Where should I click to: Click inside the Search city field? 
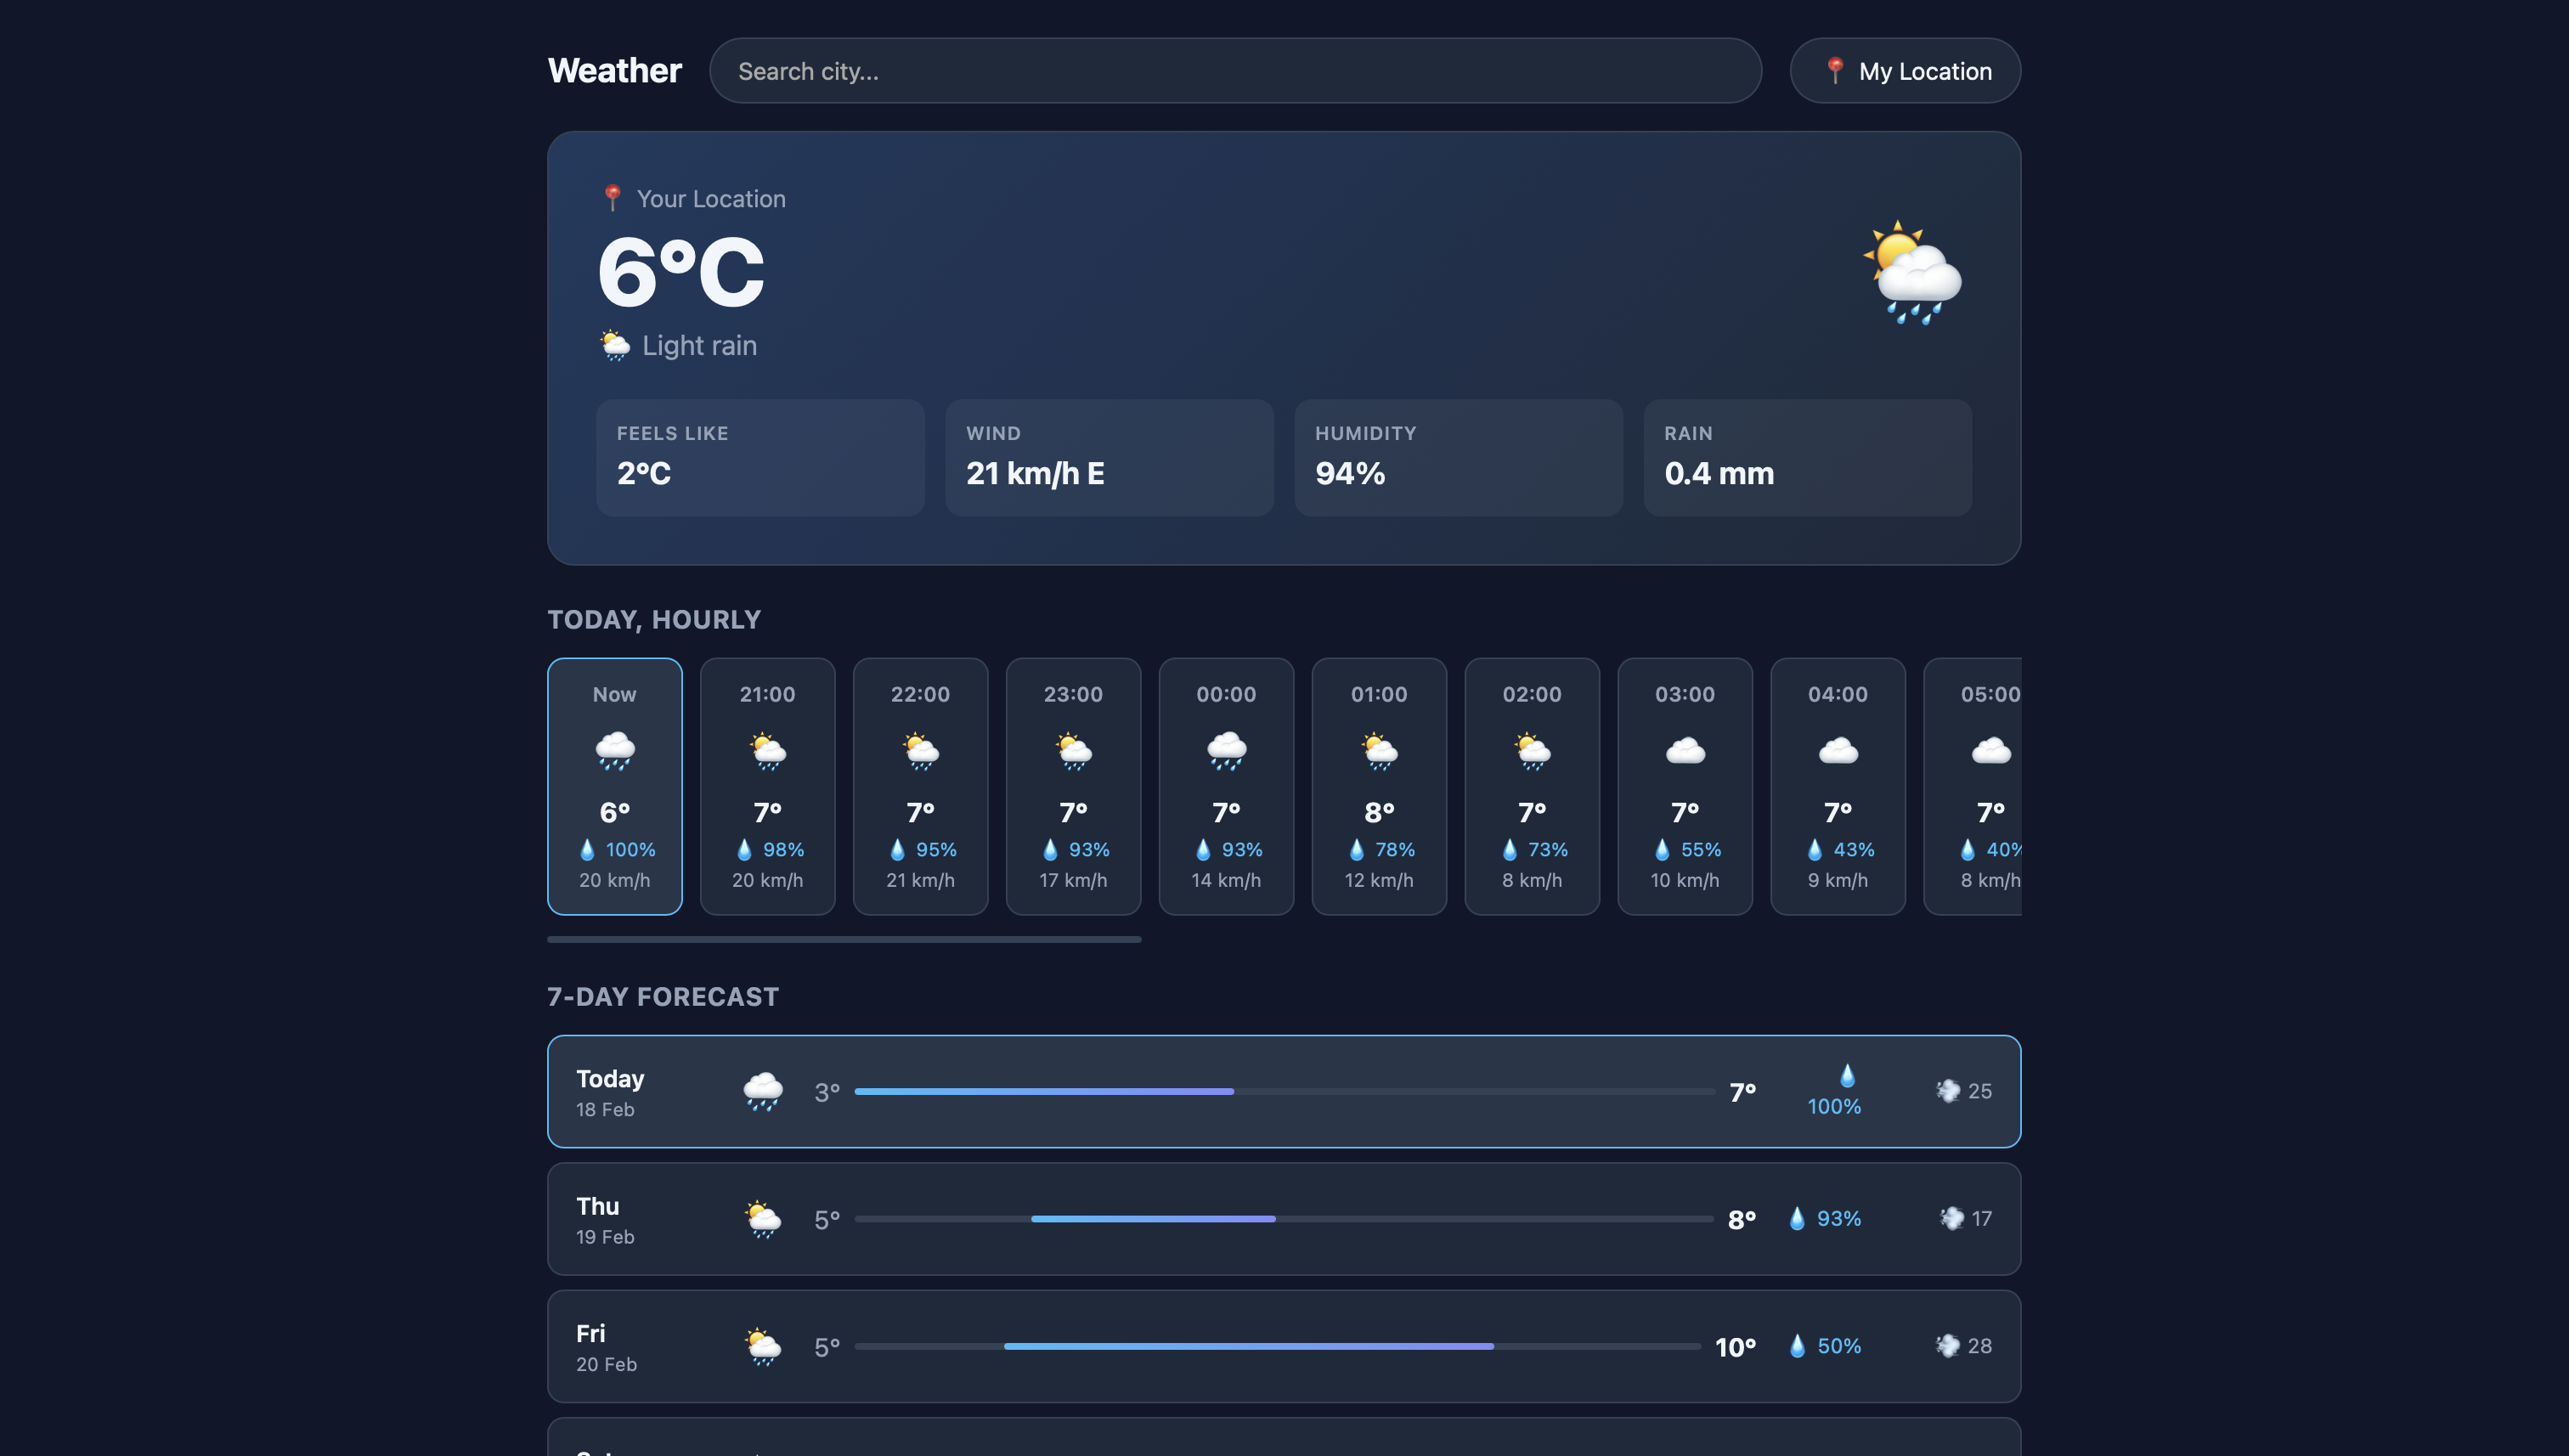(1235, 70)
